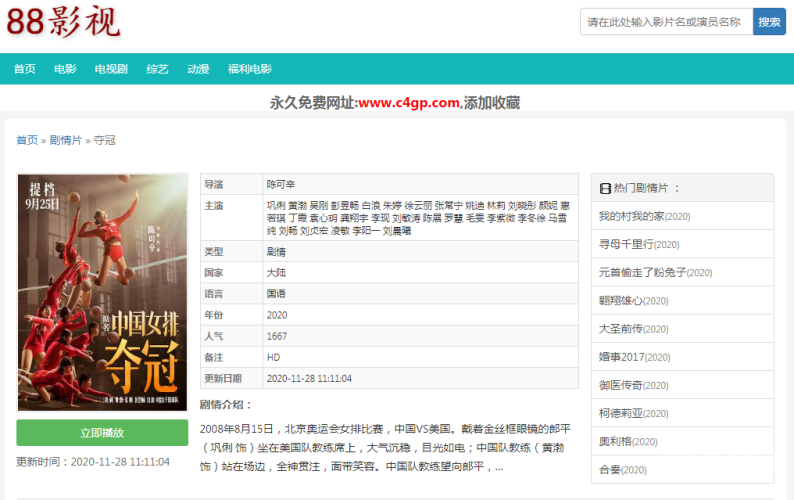Image resolution: width=794 pixels, height=500 pixels.
Task: Open the 福利电影 navigation item
Action: tap(250, 69)
